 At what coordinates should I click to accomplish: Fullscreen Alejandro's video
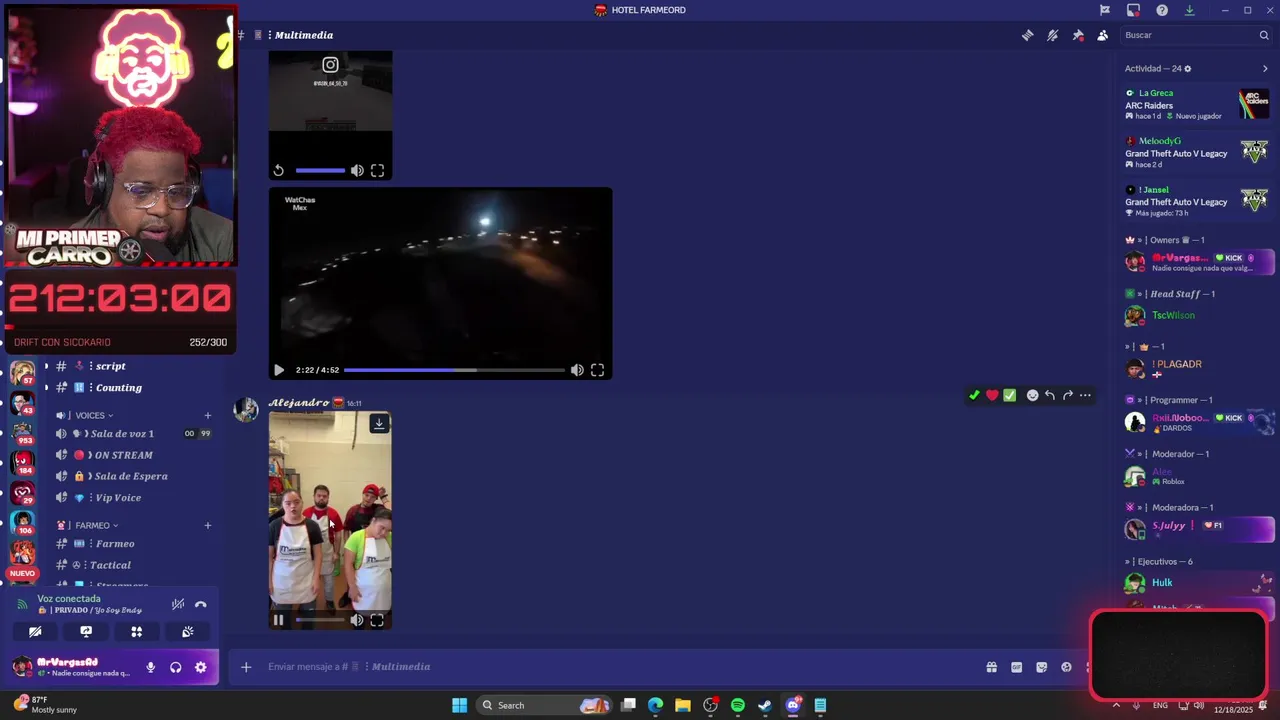pos(377,620)
